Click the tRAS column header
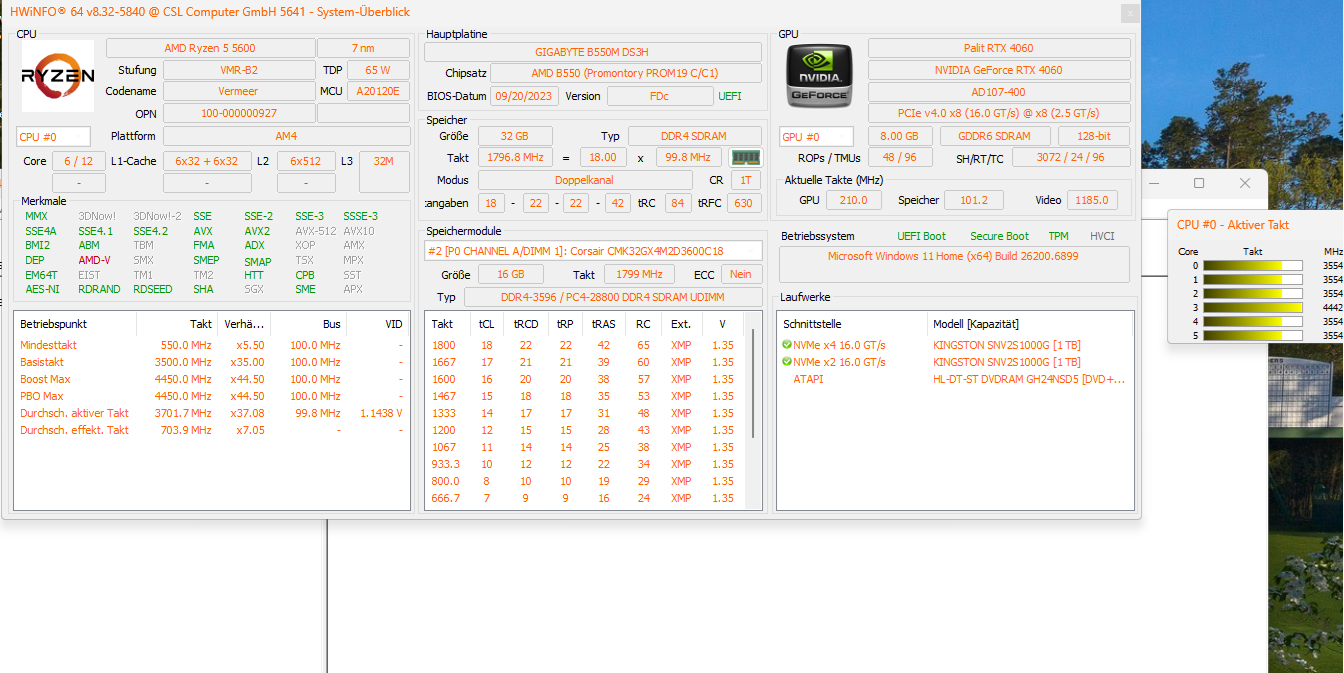The height and width of the screenshot is (673, 1344). [x=603, y=324]
